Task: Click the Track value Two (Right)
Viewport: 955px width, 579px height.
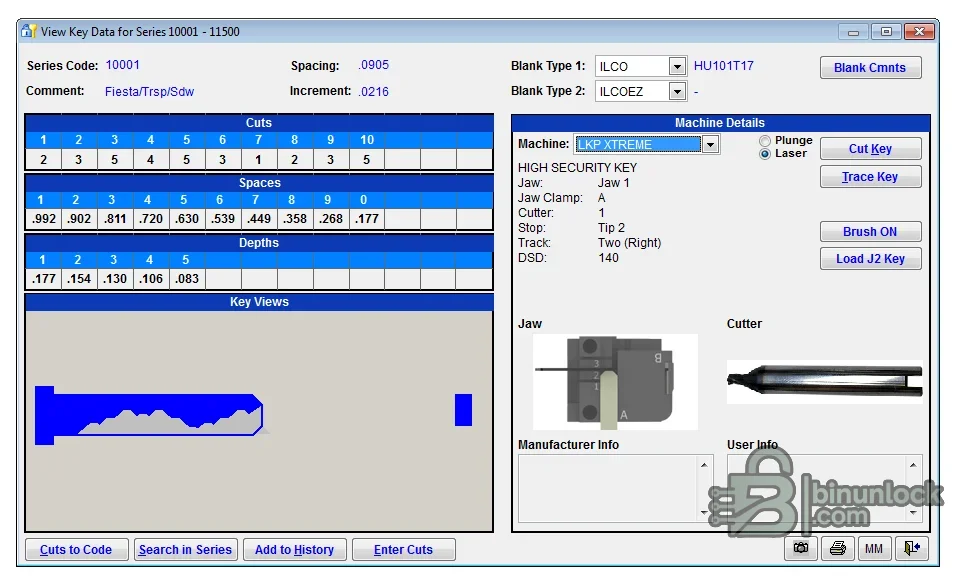Action: point(629,242)
